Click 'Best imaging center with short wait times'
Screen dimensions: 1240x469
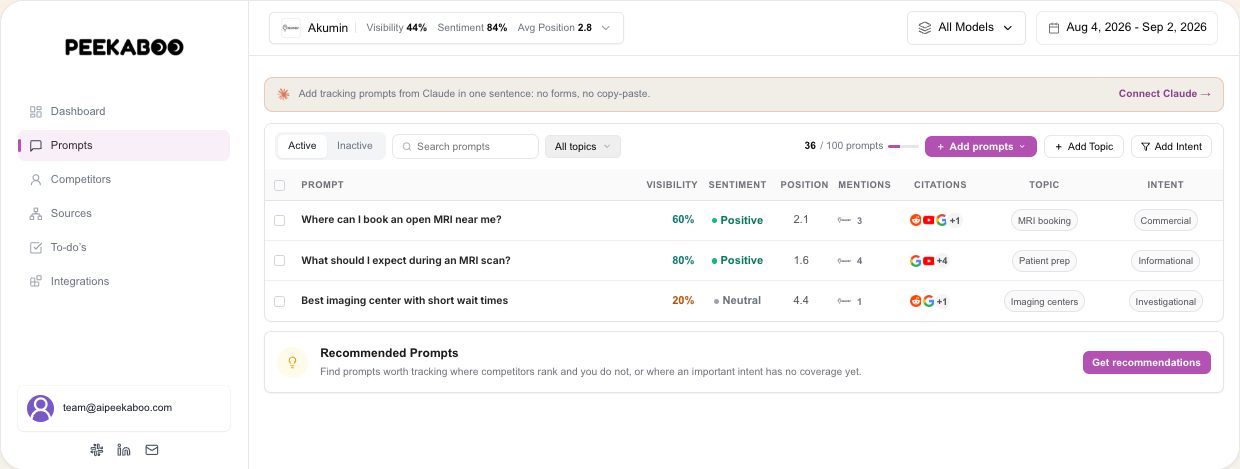click(404, 301)
